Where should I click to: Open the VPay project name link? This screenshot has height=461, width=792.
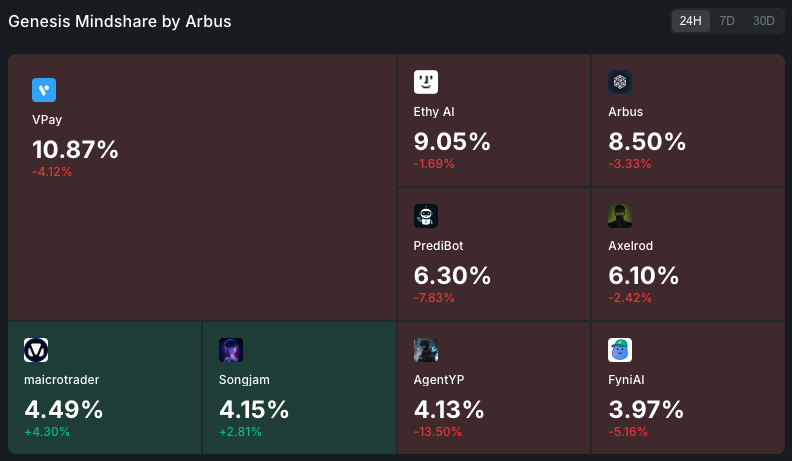coord(47,120)
